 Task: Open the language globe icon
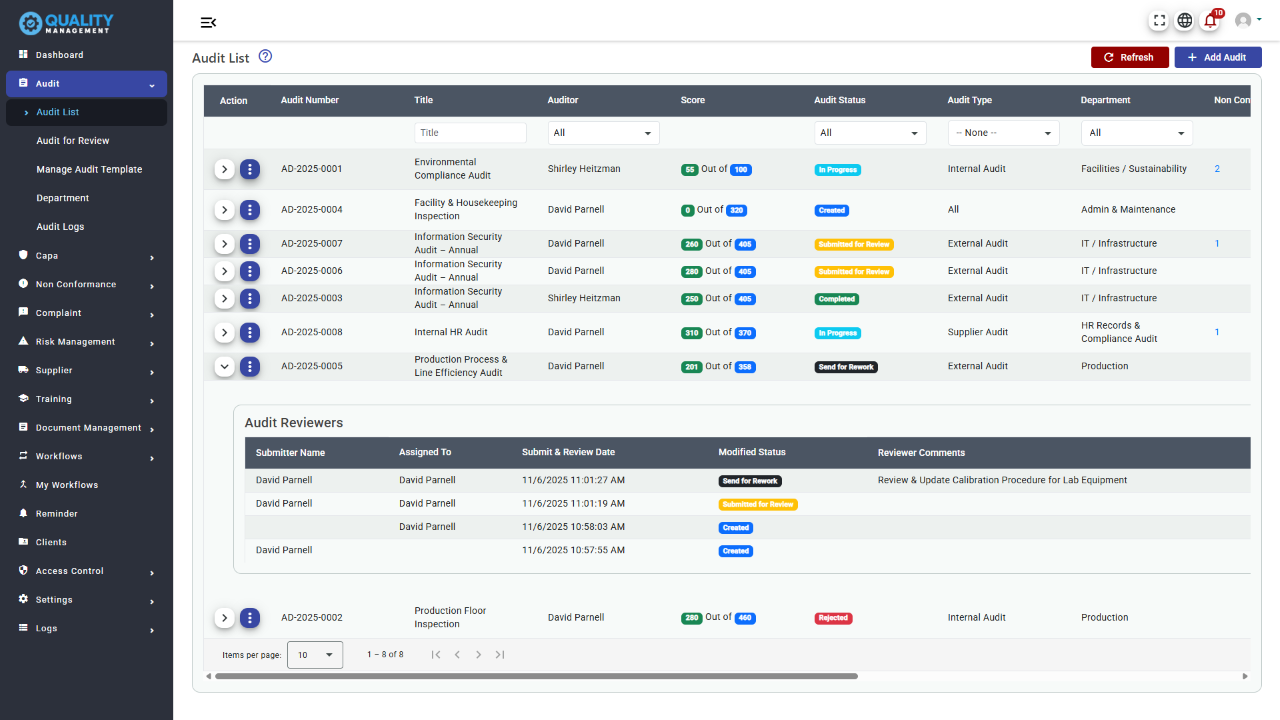pyautogui.click(x=1184, y=21)
